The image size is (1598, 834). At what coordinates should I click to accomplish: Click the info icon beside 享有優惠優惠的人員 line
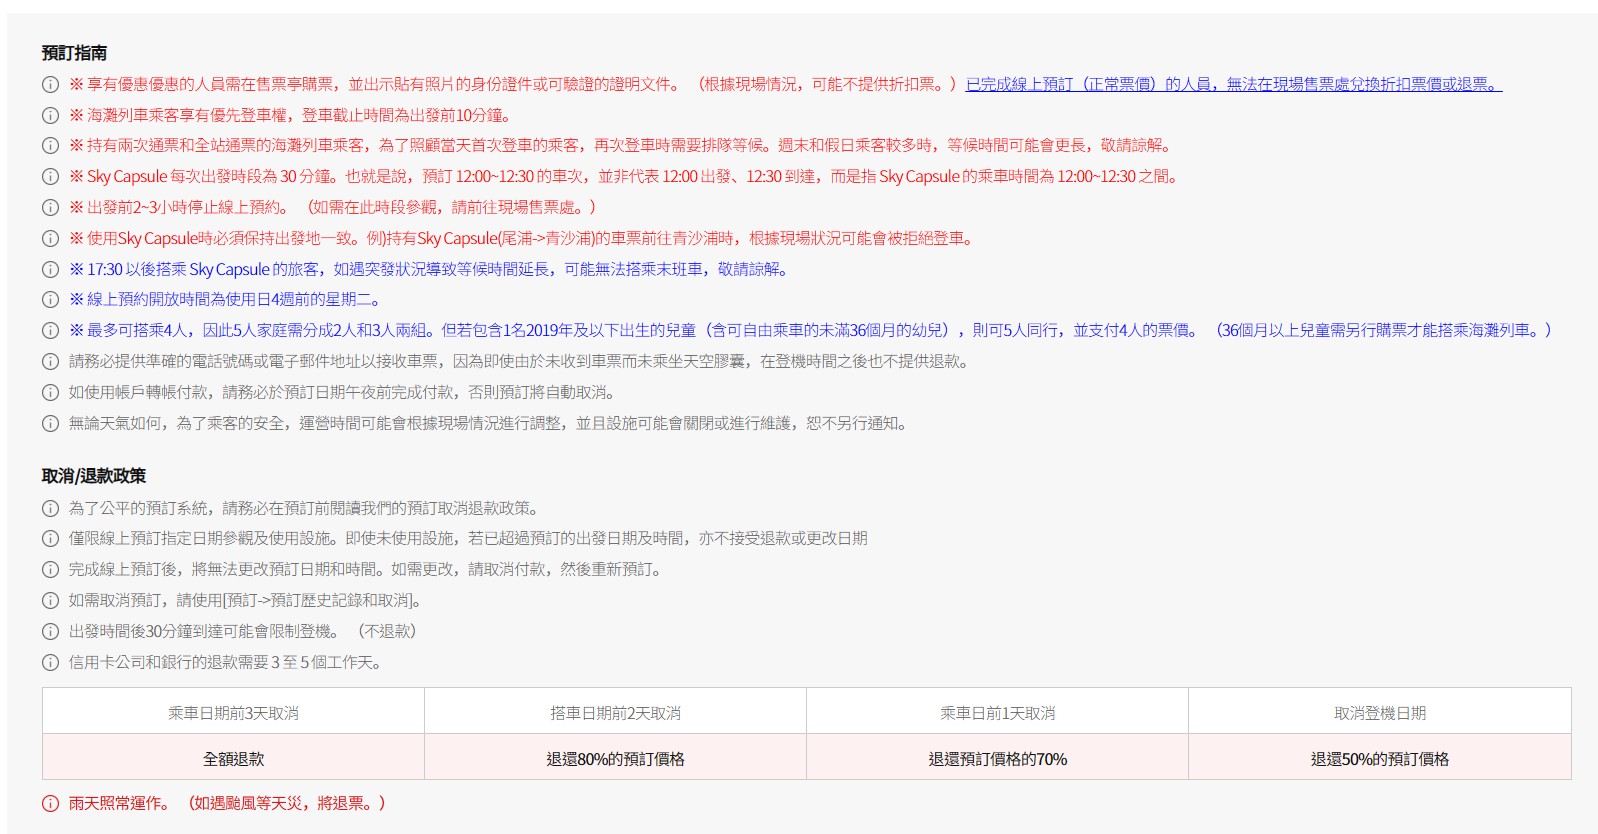point(50,85)
